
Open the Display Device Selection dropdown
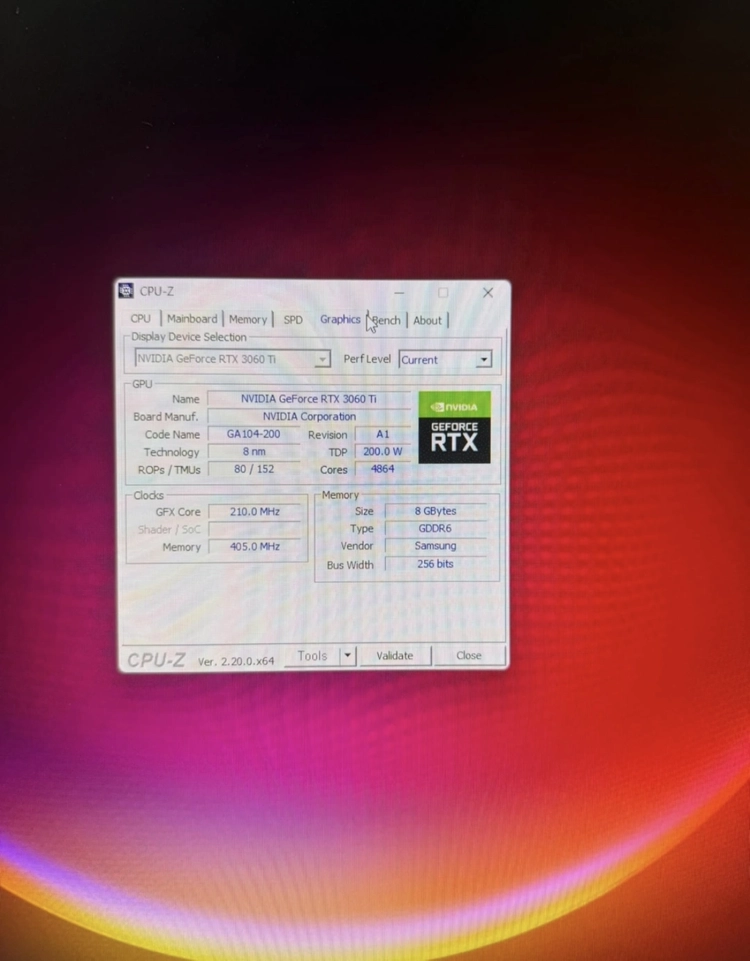point(232,359)
